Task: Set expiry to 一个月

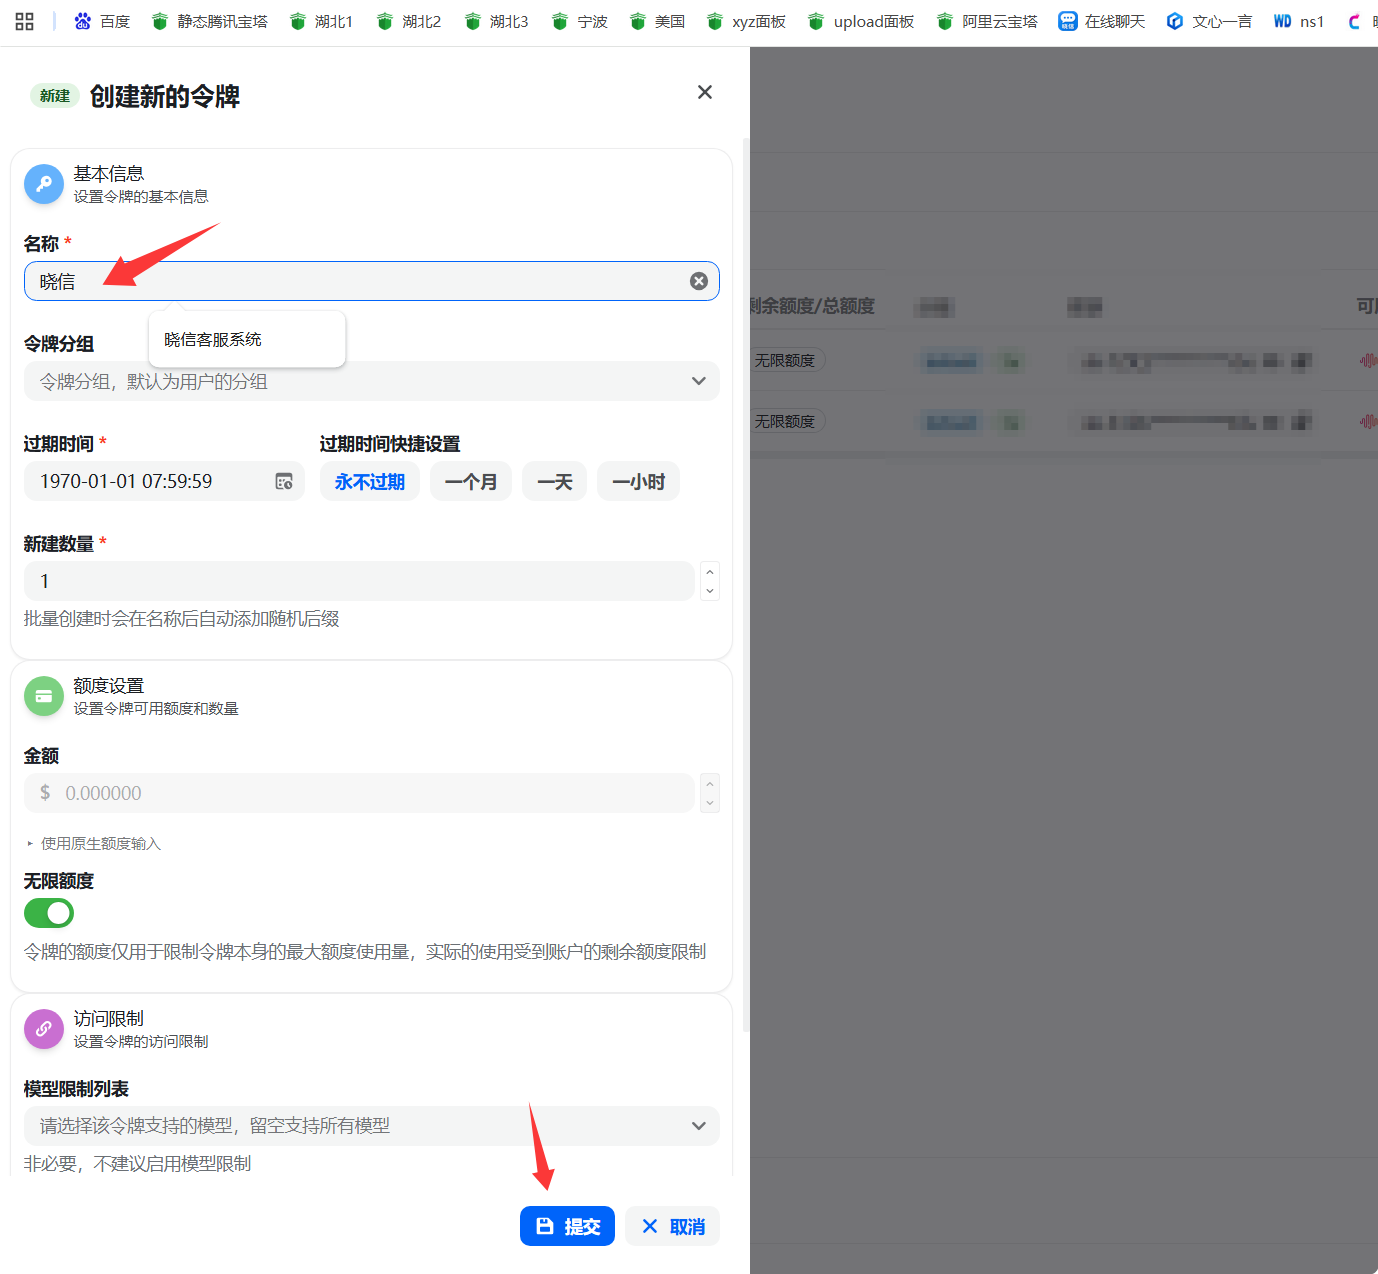Action: (x=471, y=481)
